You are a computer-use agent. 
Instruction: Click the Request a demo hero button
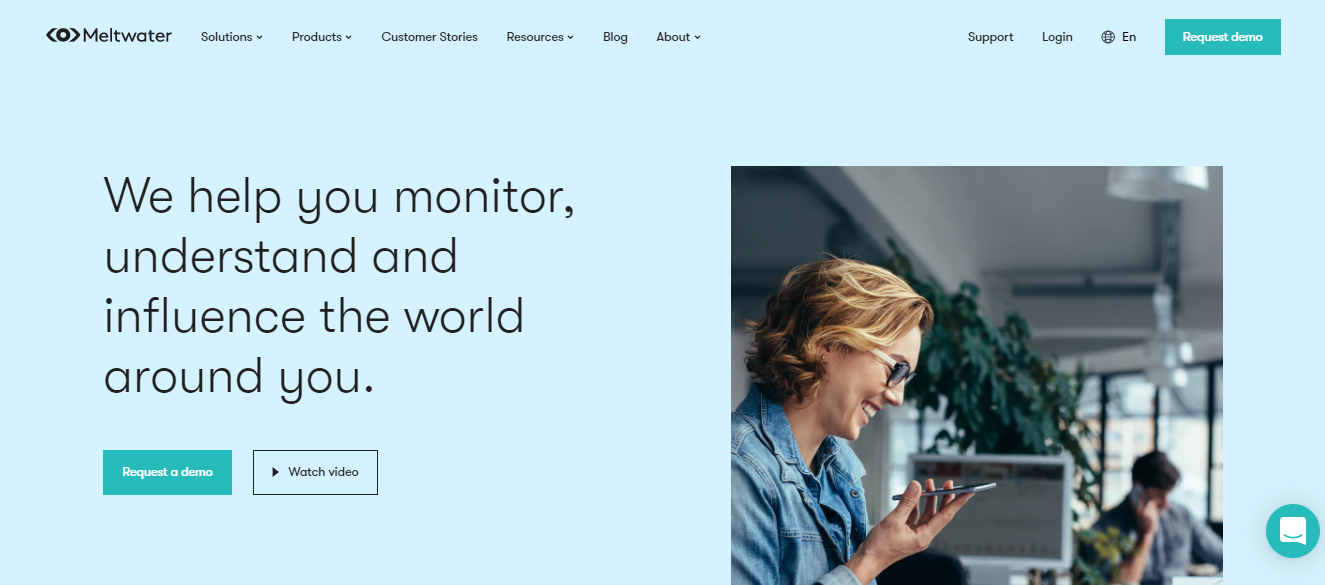pyautogui.click(x=167, y=472)
